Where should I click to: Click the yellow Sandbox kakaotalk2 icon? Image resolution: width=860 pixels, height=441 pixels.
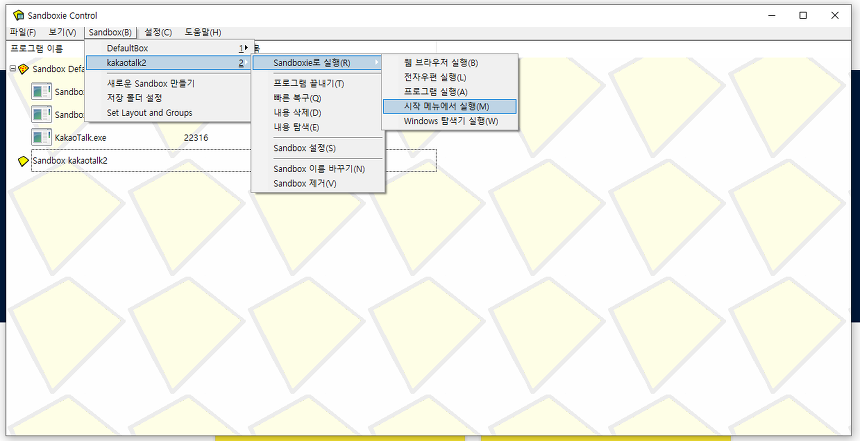[x=24, y=160]
